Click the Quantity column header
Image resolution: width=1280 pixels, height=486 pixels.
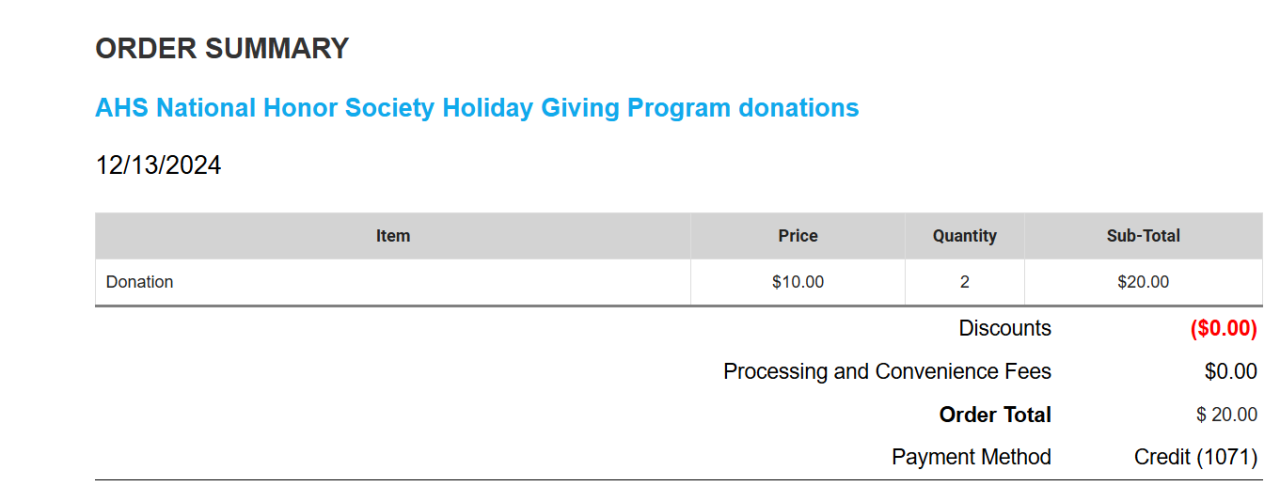click(964, 236)
